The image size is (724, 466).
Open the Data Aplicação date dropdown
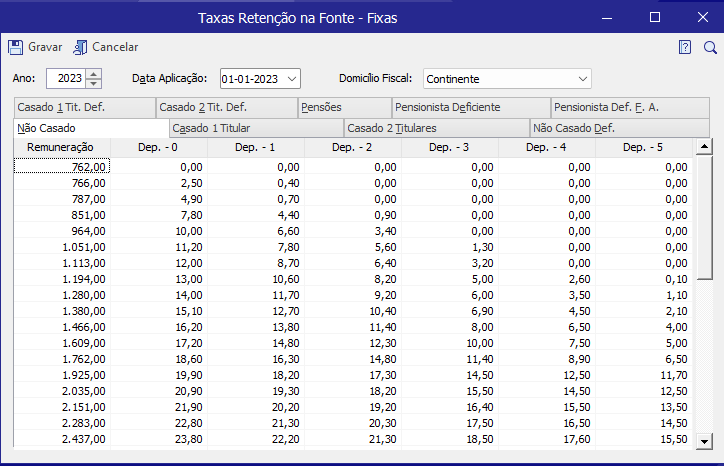[x=291, y=78]
